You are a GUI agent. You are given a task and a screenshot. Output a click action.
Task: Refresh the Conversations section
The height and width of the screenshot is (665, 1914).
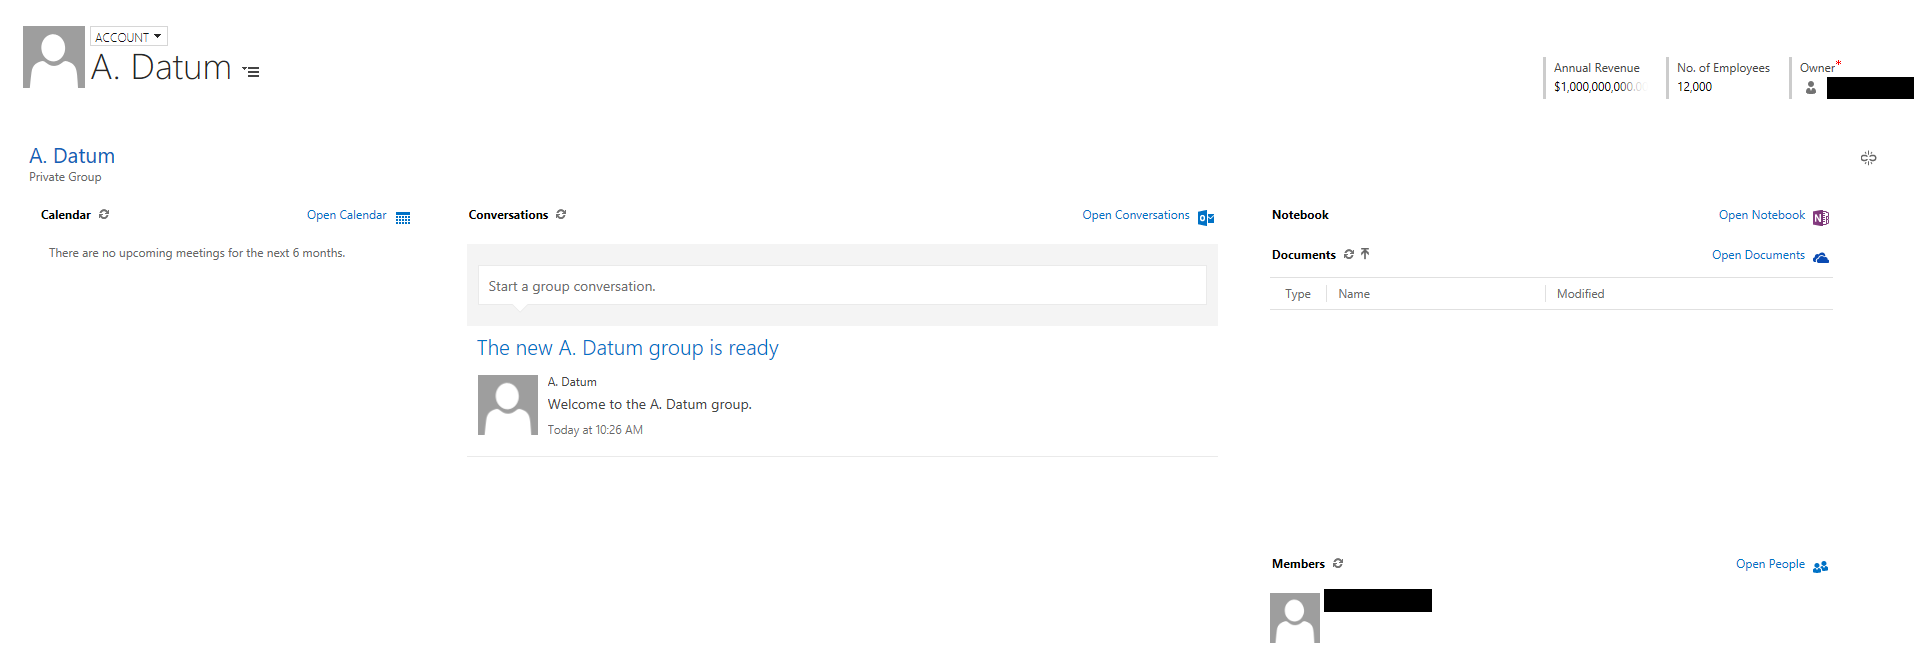(561, 214)
